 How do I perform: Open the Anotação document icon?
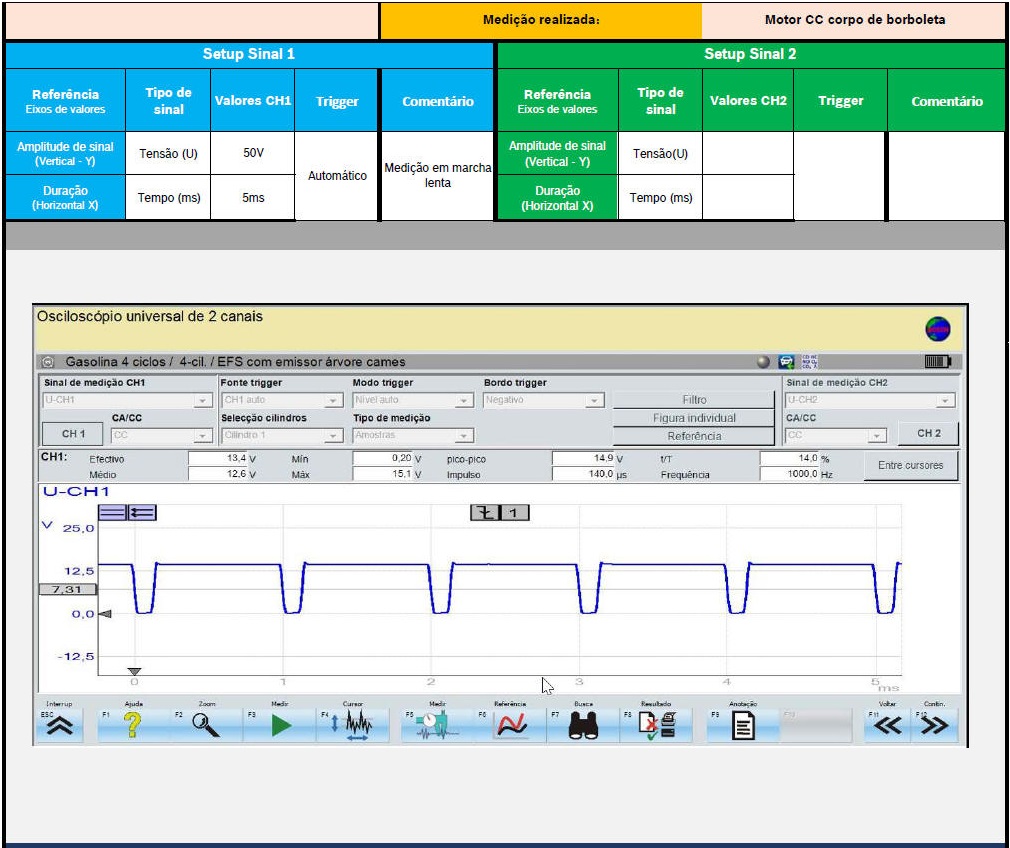[742, 727]
